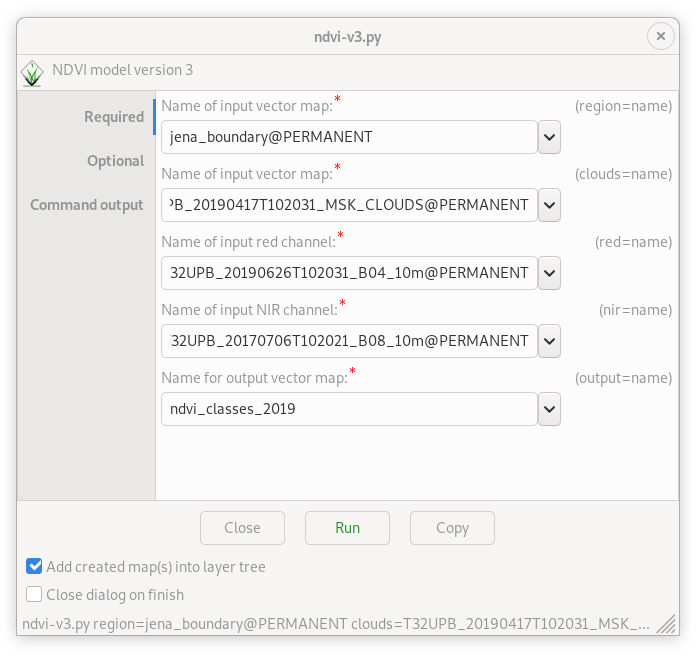
Task: Open the Command output tab
Action: pyautogui.click(x=87, y=205)
